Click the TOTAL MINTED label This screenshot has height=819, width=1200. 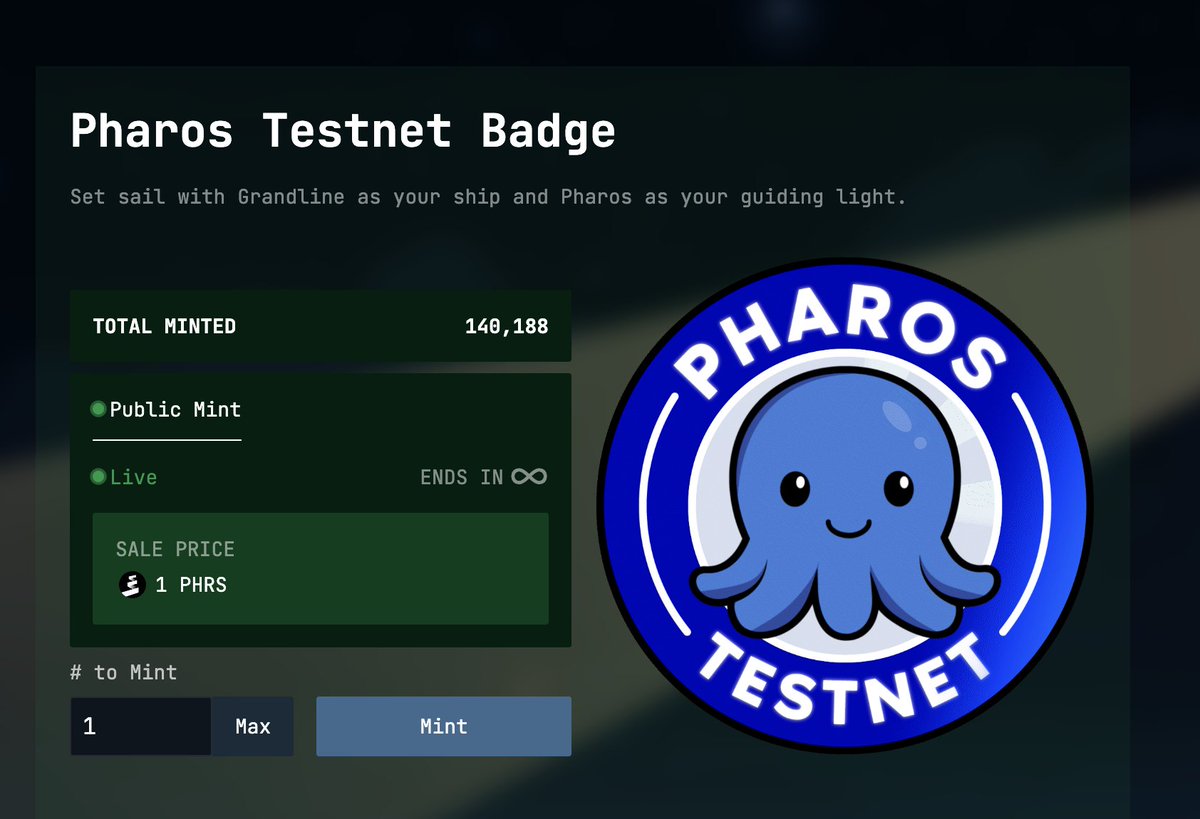pyautogui.click(x=165, y=326)
